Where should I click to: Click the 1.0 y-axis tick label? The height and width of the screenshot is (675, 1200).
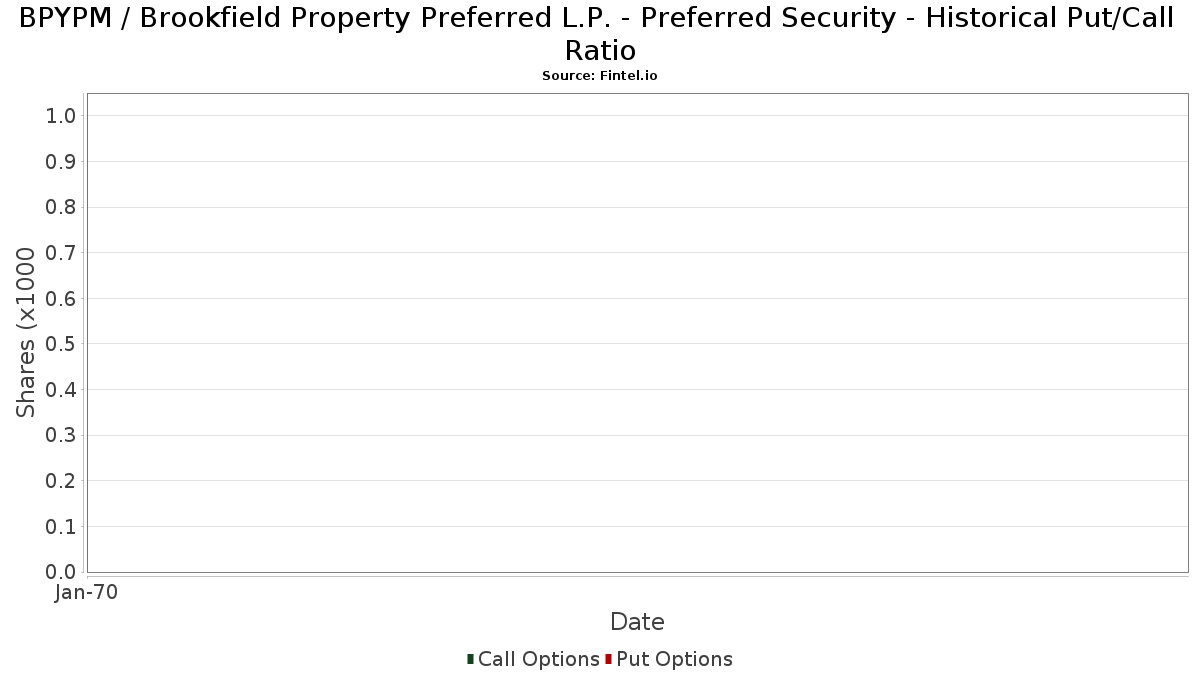[x=61, y=116]
